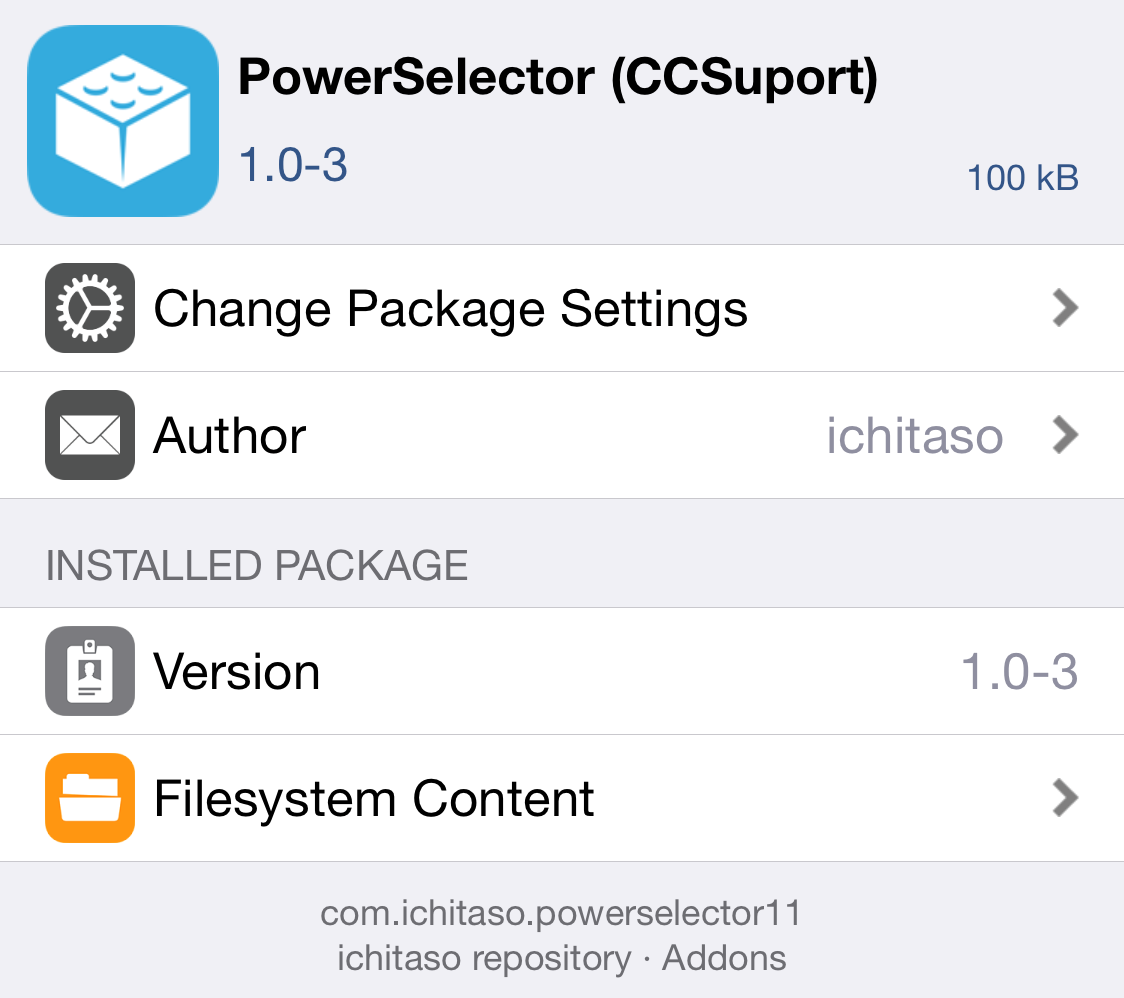Open the Author row disclosure arrow

(1064, 435)
